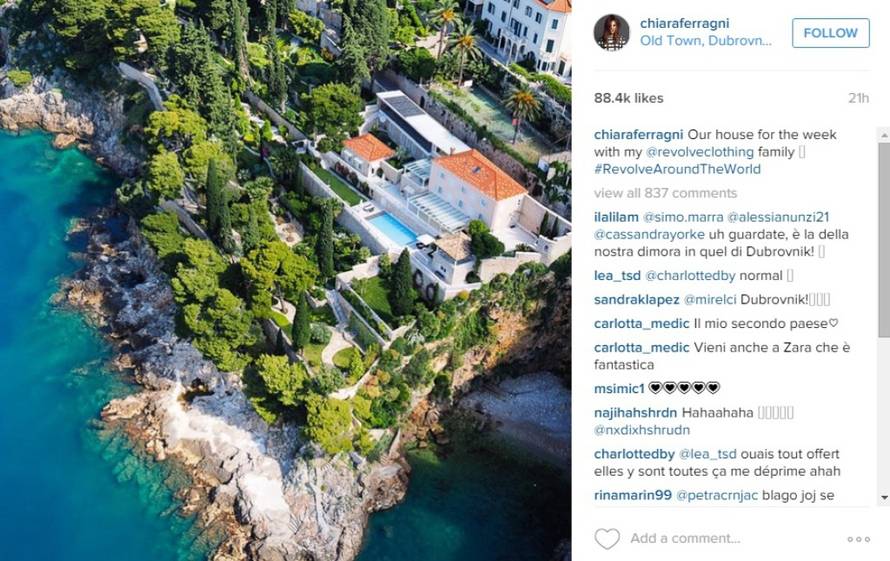890x561 pixels.
Task: Open commenter msimic1's profile
Action: coord(619,388)
